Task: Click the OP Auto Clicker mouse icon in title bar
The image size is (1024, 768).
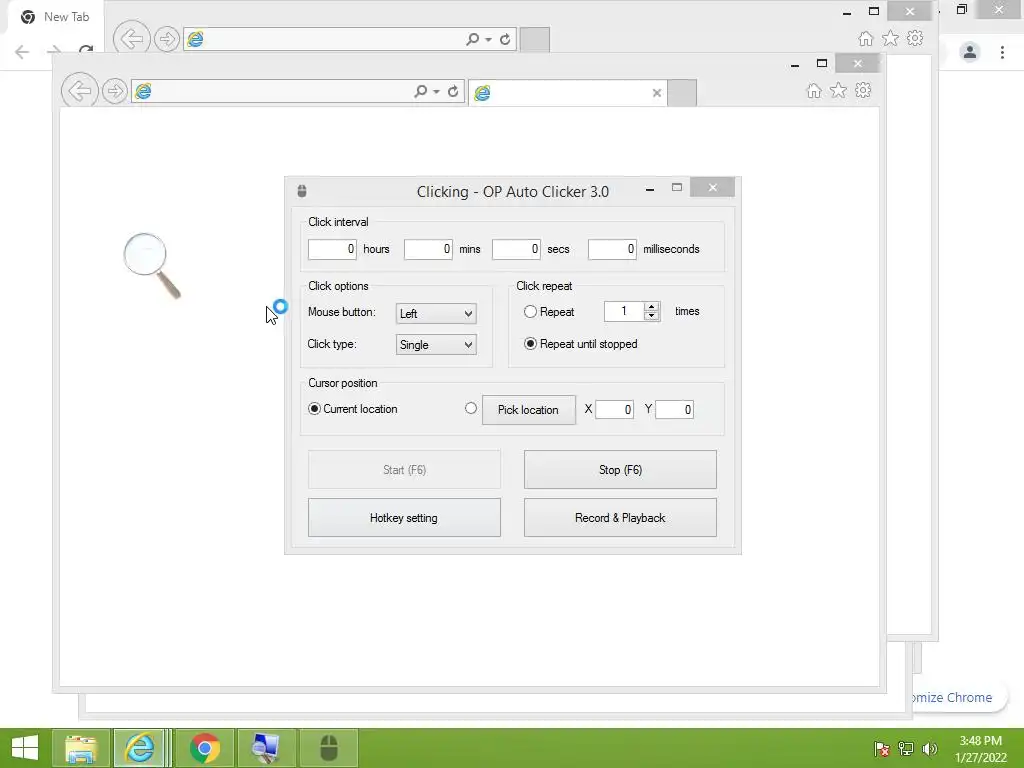Action: (x=302, y=191)
